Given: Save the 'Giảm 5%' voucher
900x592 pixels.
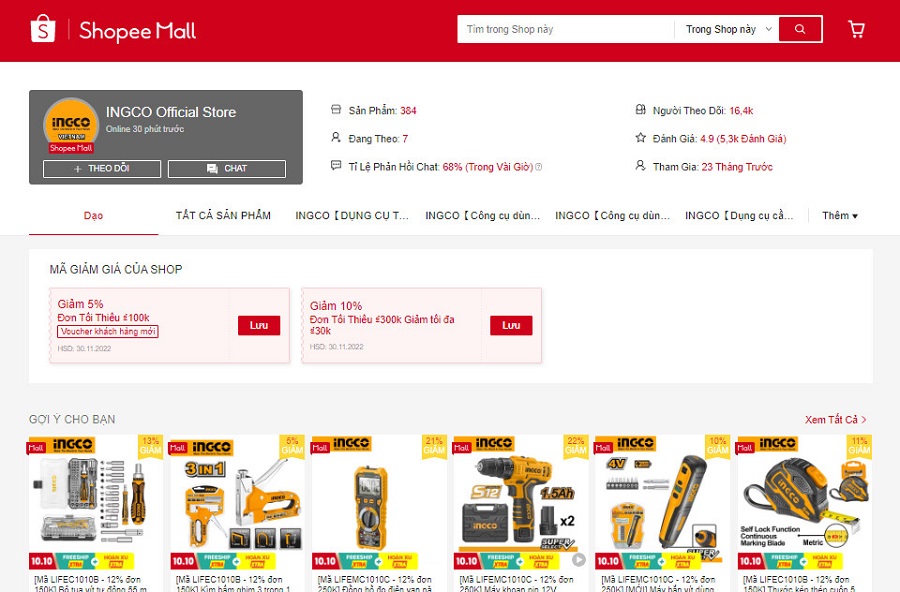Looking at the screenshot, I should [259, 325].
